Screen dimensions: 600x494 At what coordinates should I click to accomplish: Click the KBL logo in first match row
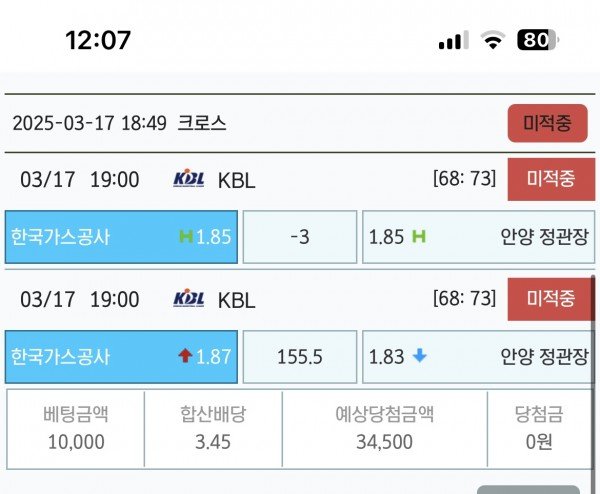pyautogui.click(x=189, y=178)
